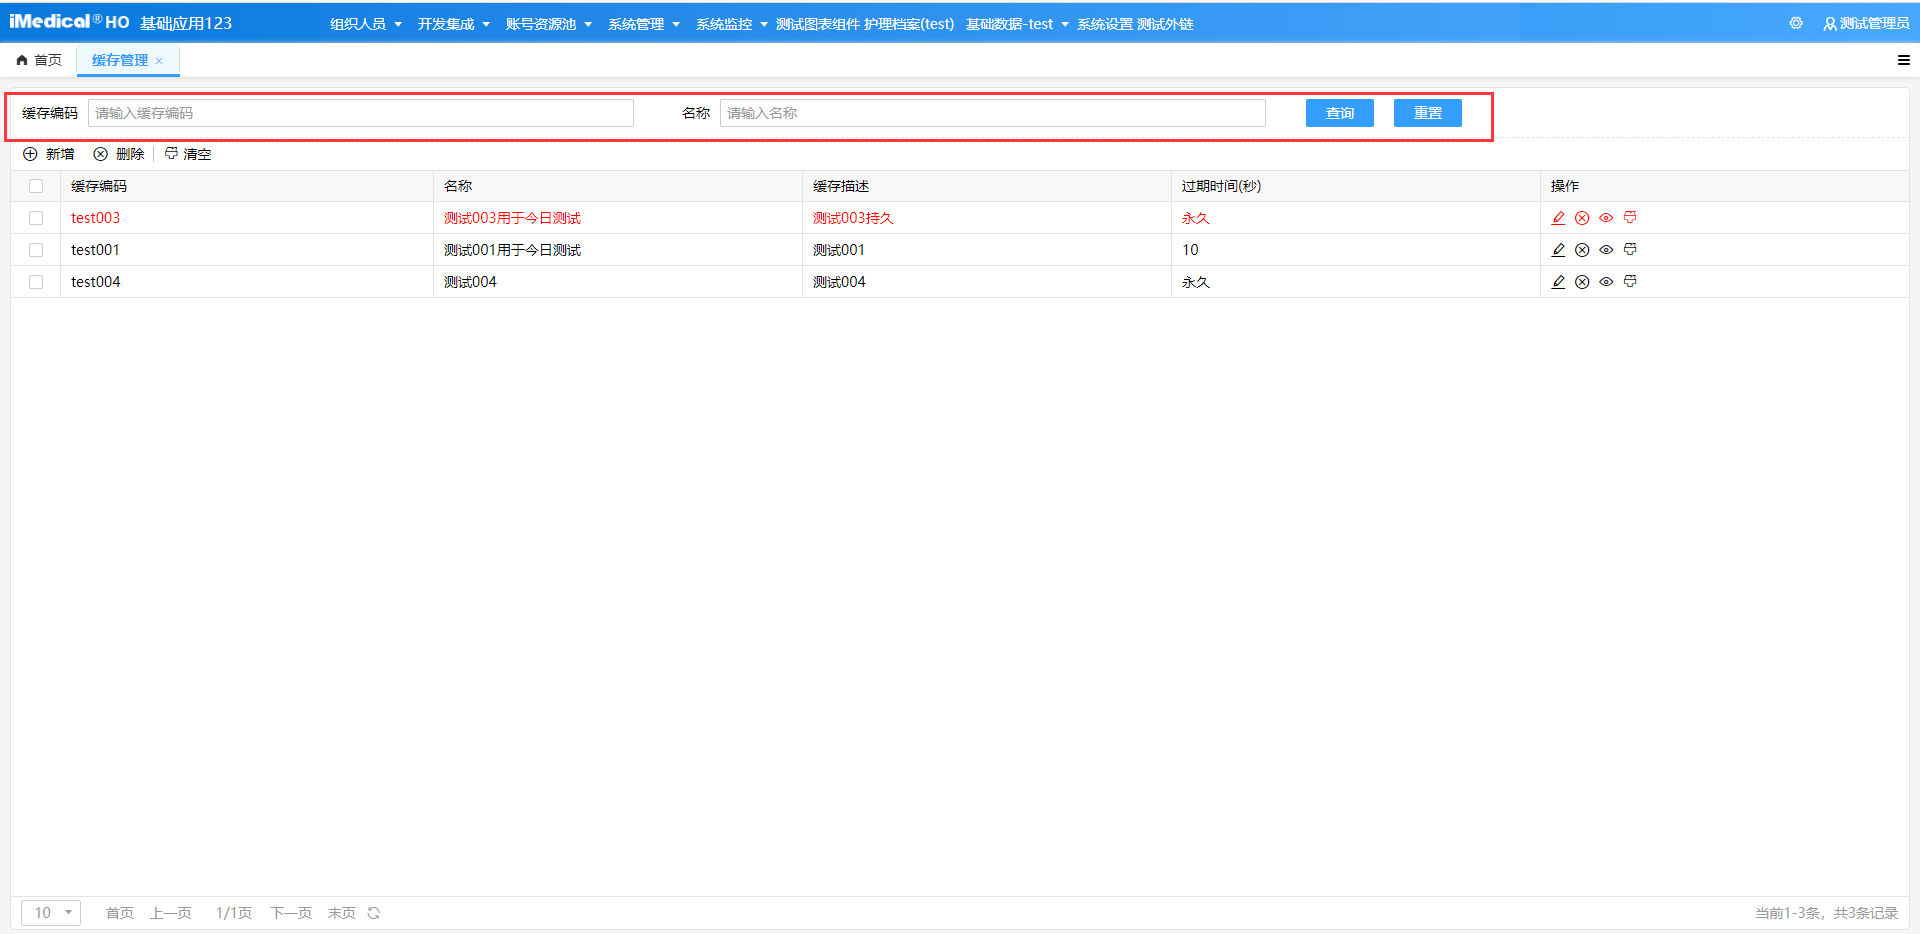
Task: Click the pagination refresh icon
Action: [374, 913]
